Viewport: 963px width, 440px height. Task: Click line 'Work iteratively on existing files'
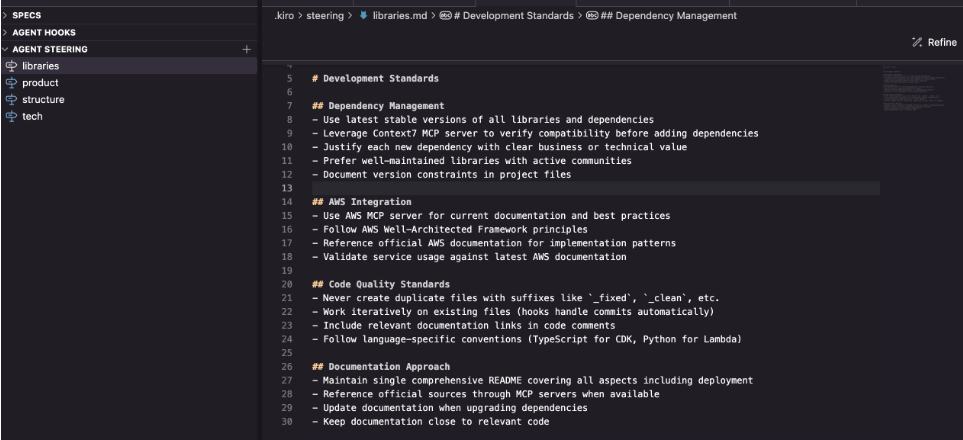[x=513, y=312]
